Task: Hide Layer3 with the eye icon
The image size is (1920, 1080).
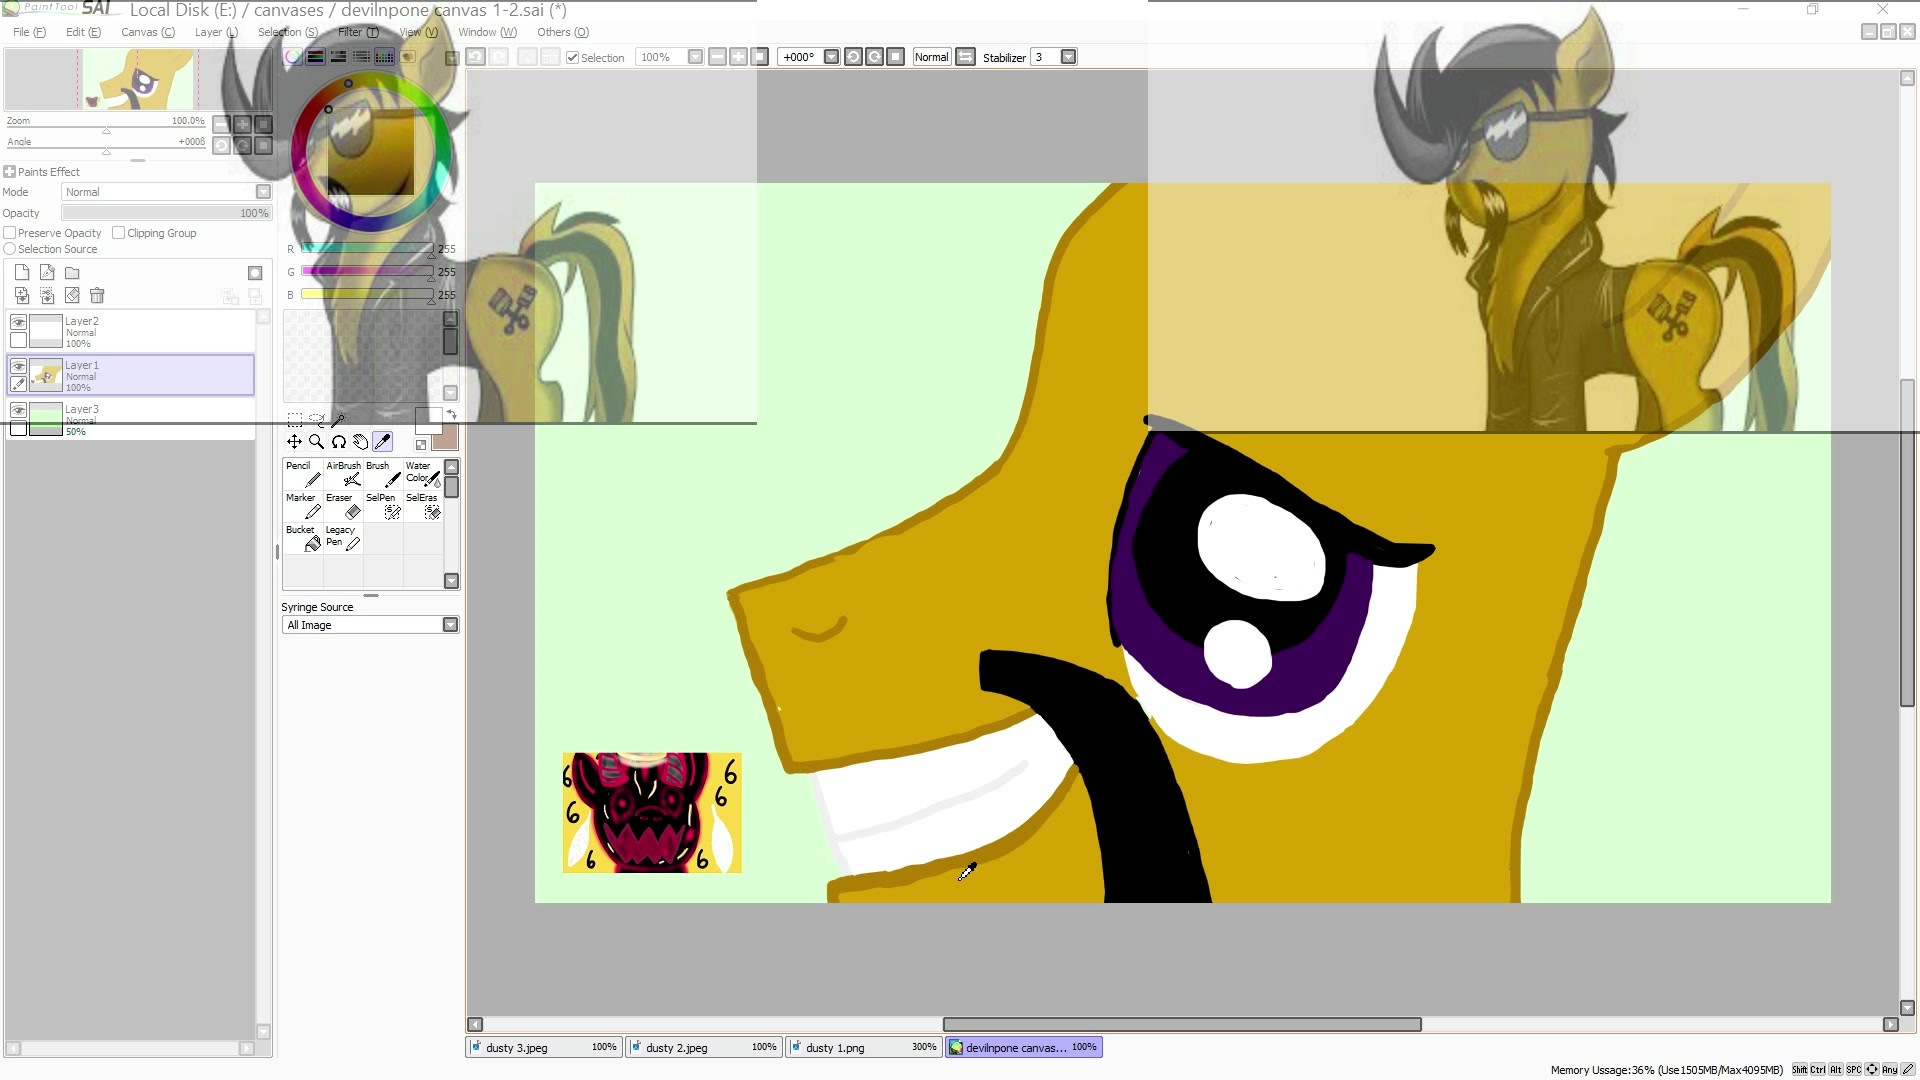Action: [x=18, y=410]
